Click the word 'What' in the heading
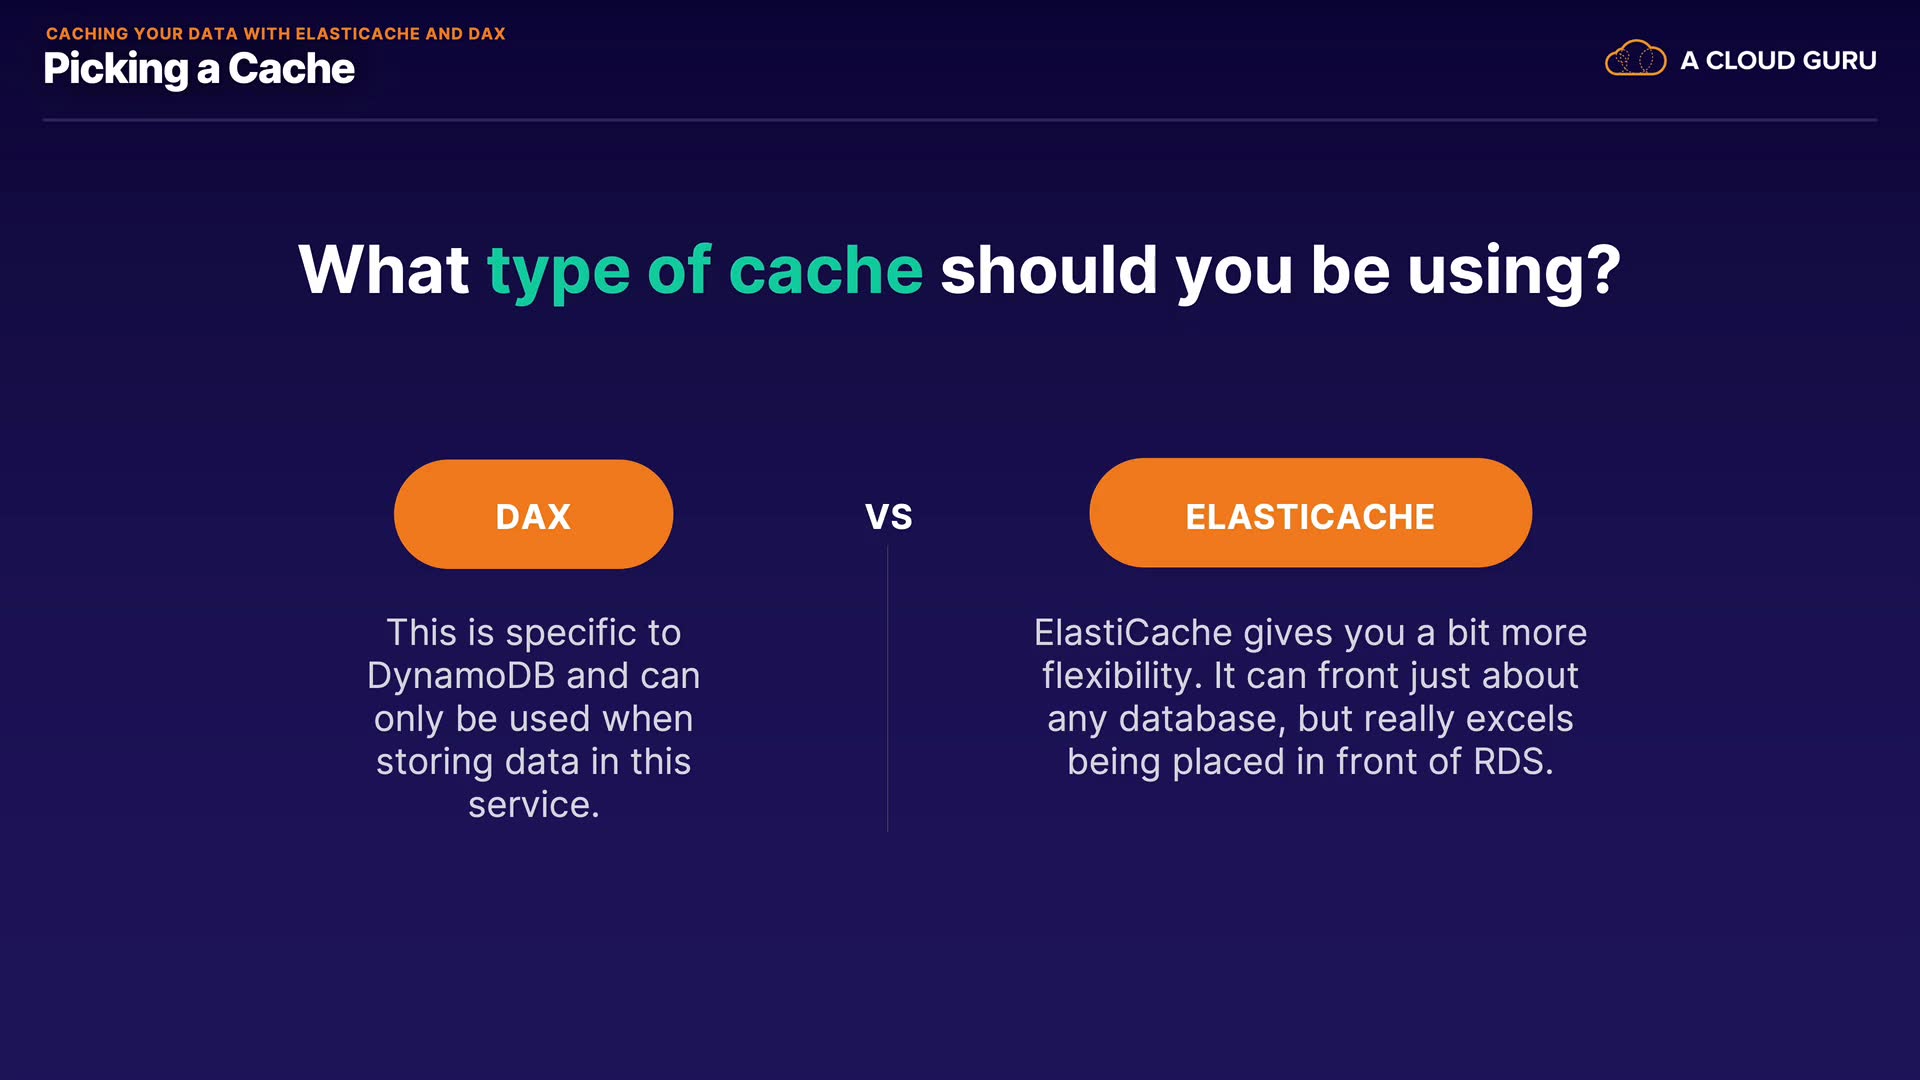 click(383, 270)
